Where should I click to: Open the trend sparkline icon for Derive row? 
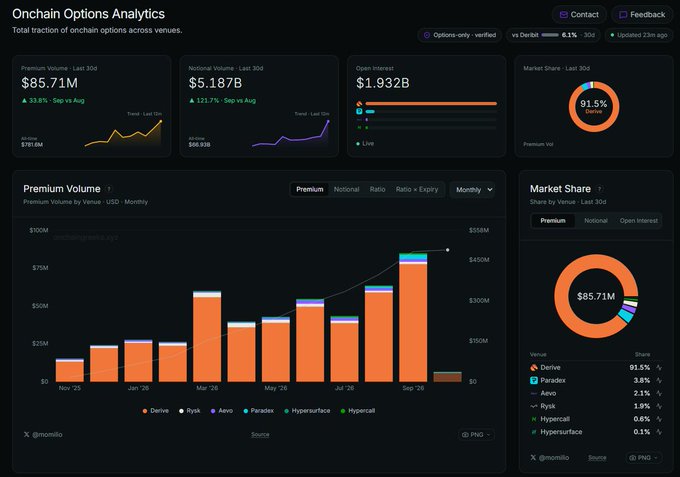tap(659, 368)
